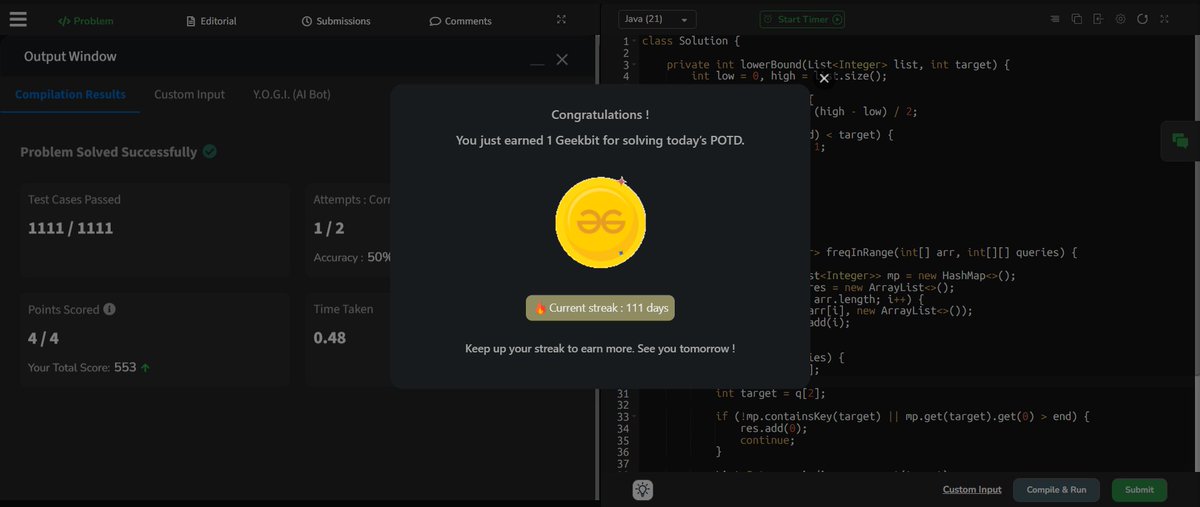Open the hamburger menu icon
Image resolution: width=1200 pixels, height=507 pixels.
[x=18, y=19]
